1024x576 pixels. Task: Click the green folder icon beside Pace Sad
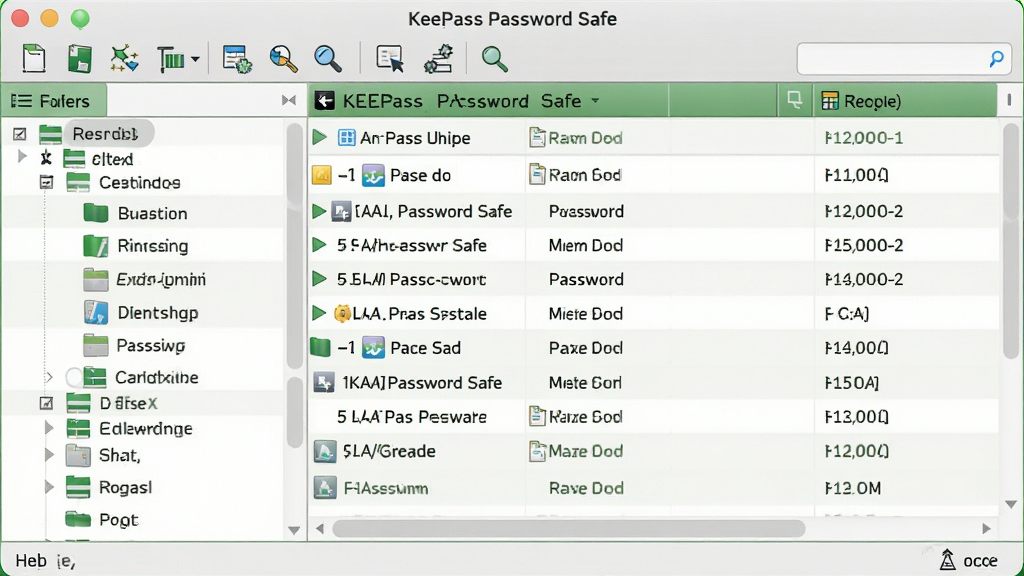[321, 347]
